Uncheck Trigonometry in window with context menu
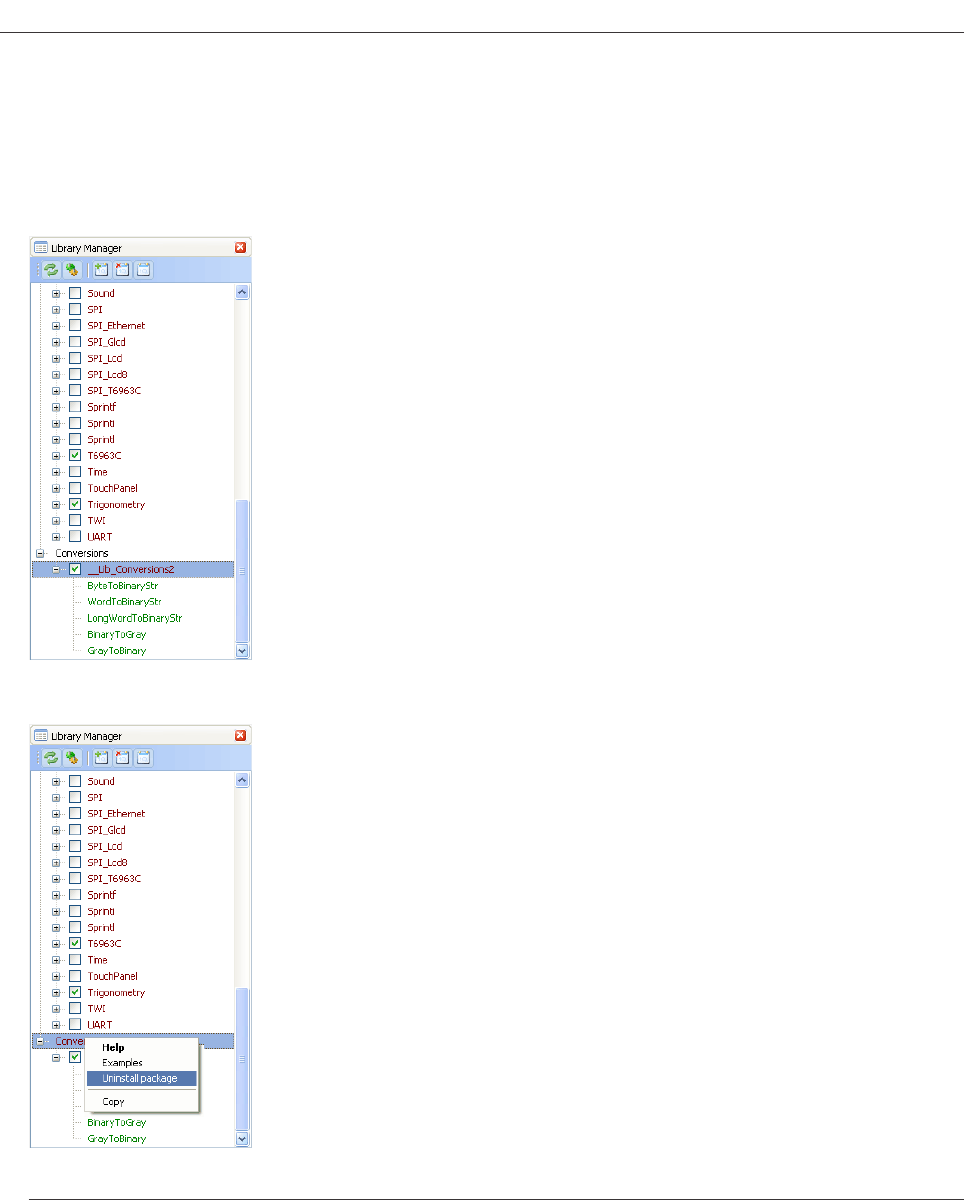 [x=75, y=992]
